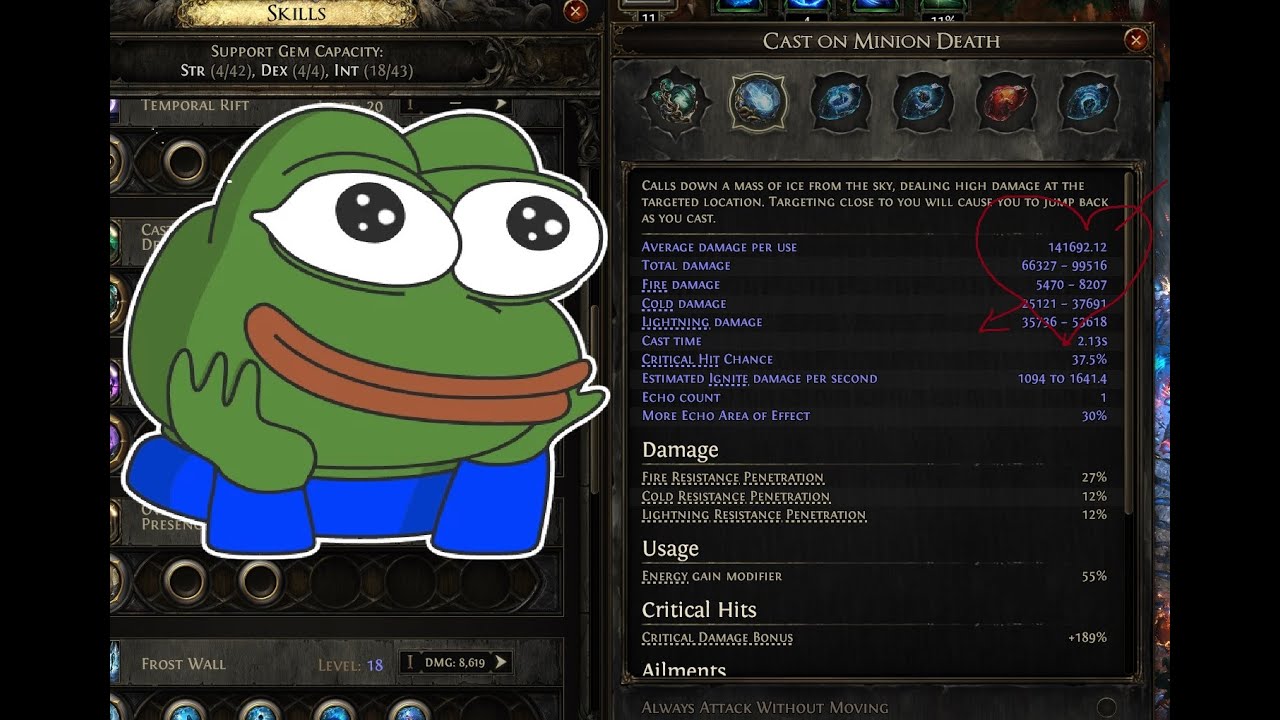
Task: Expand Frost Wall DMG 8,619 details arrow
Action: point(501,662)
